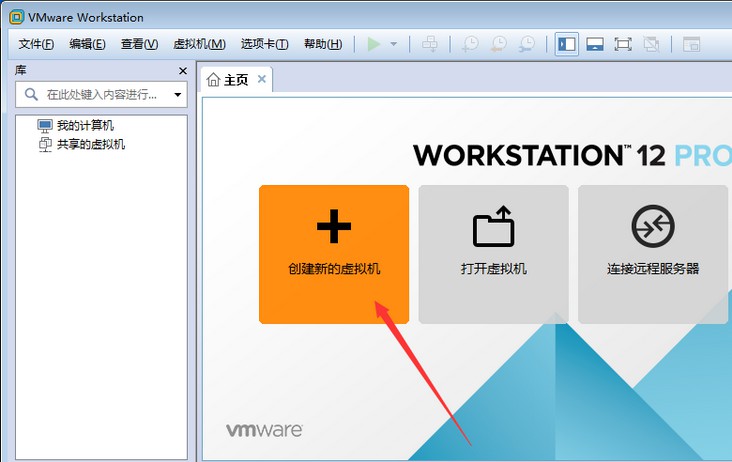The height and width of the screenshot is (462, 732).
Task: Click the green power on play icon
Action: tap(374, 44)
